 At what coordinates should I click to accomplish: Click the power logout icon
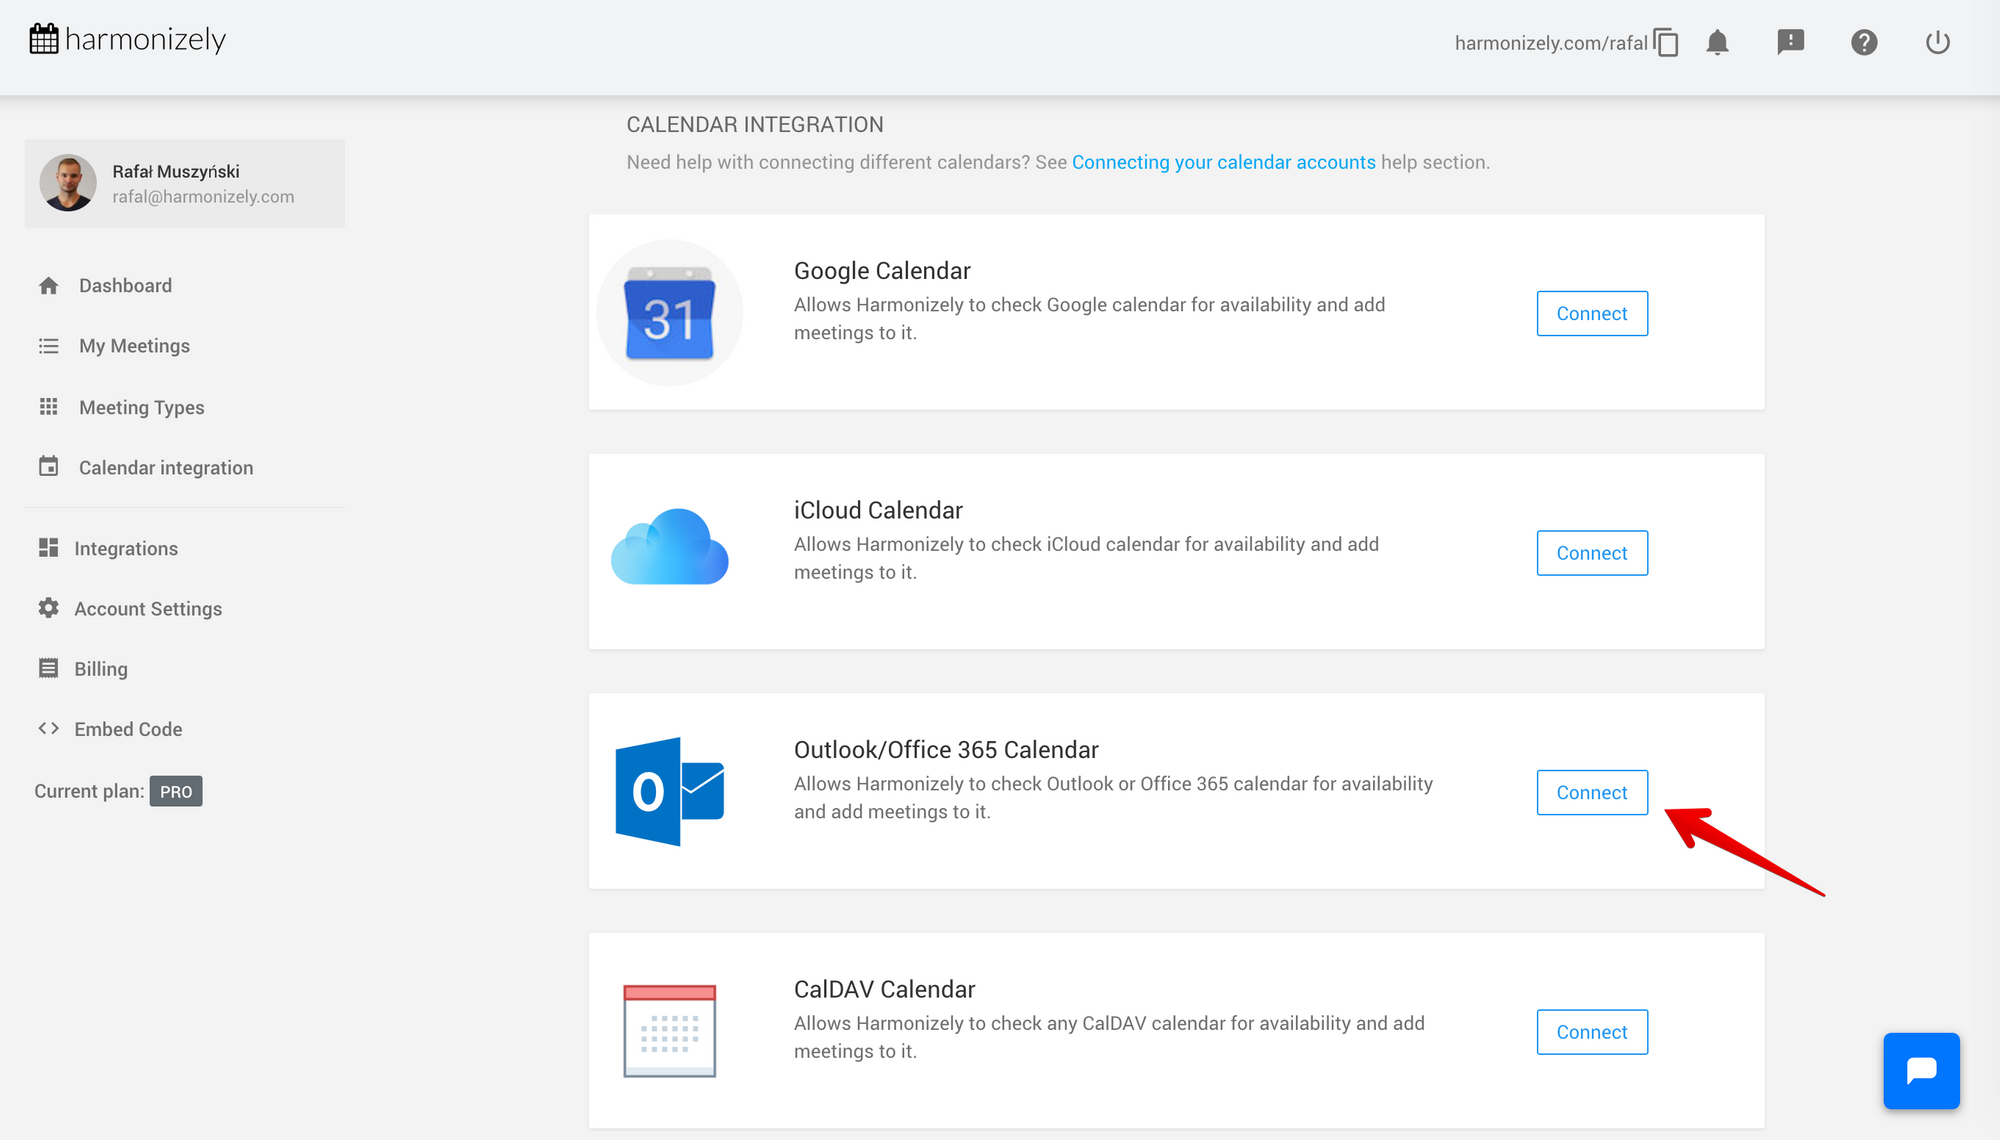point(1937,42)
